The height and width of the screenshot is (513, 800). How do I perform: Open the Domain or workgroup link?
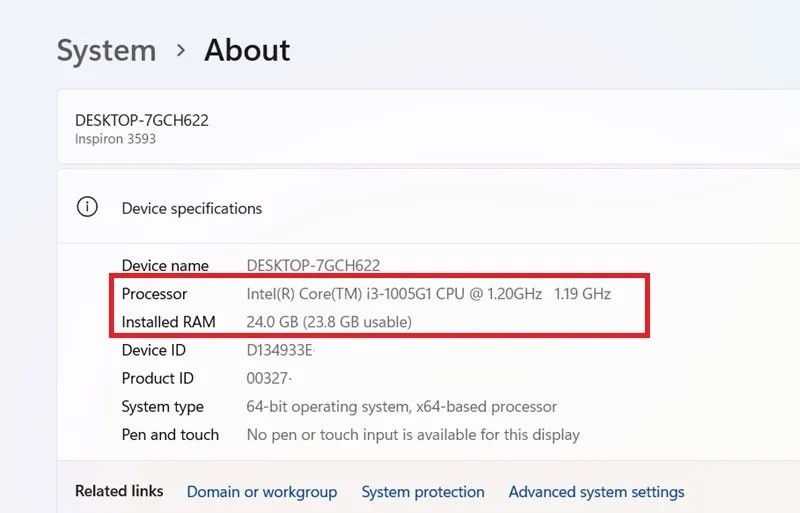(x=261, y=492)
